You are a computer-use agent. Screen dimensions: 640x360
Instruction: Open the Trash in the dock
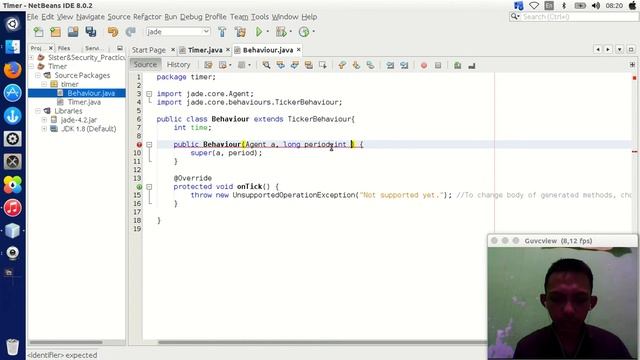(x=13, y=347)
